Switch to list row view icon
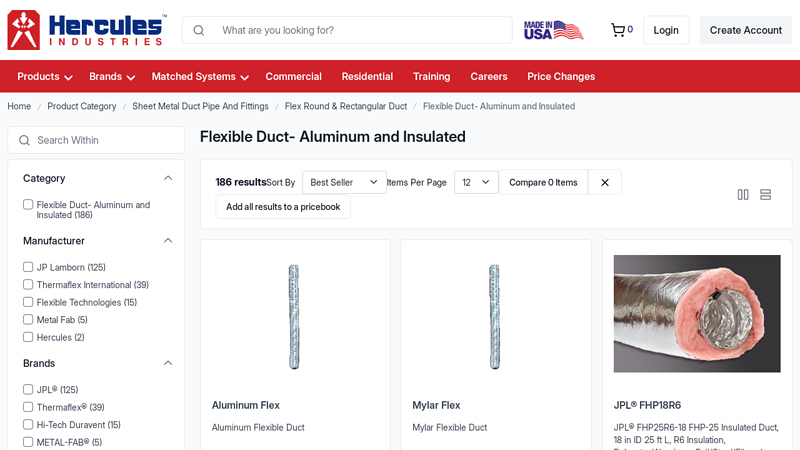Image resolution: width=800 pixels, height=450 pixels. 765,194
